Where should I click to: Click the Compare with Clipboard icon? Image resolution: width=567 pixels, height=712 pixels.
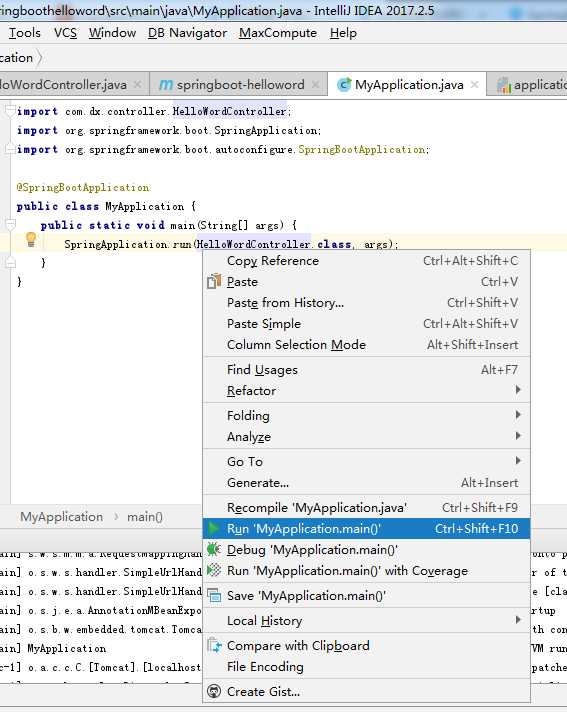(x=214, y=645)
